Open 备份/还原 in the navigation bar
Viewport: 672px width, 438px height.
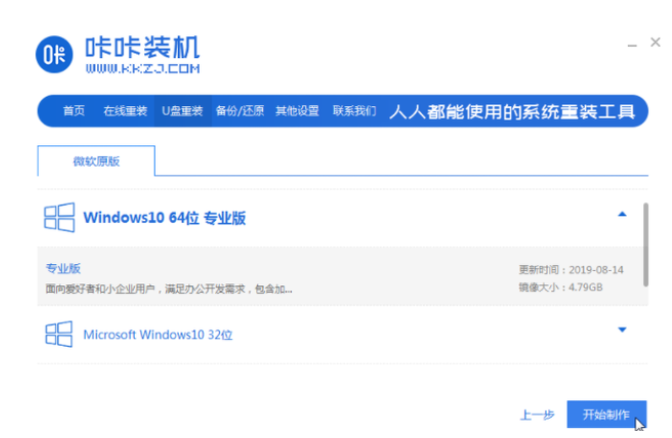point(240,111)
